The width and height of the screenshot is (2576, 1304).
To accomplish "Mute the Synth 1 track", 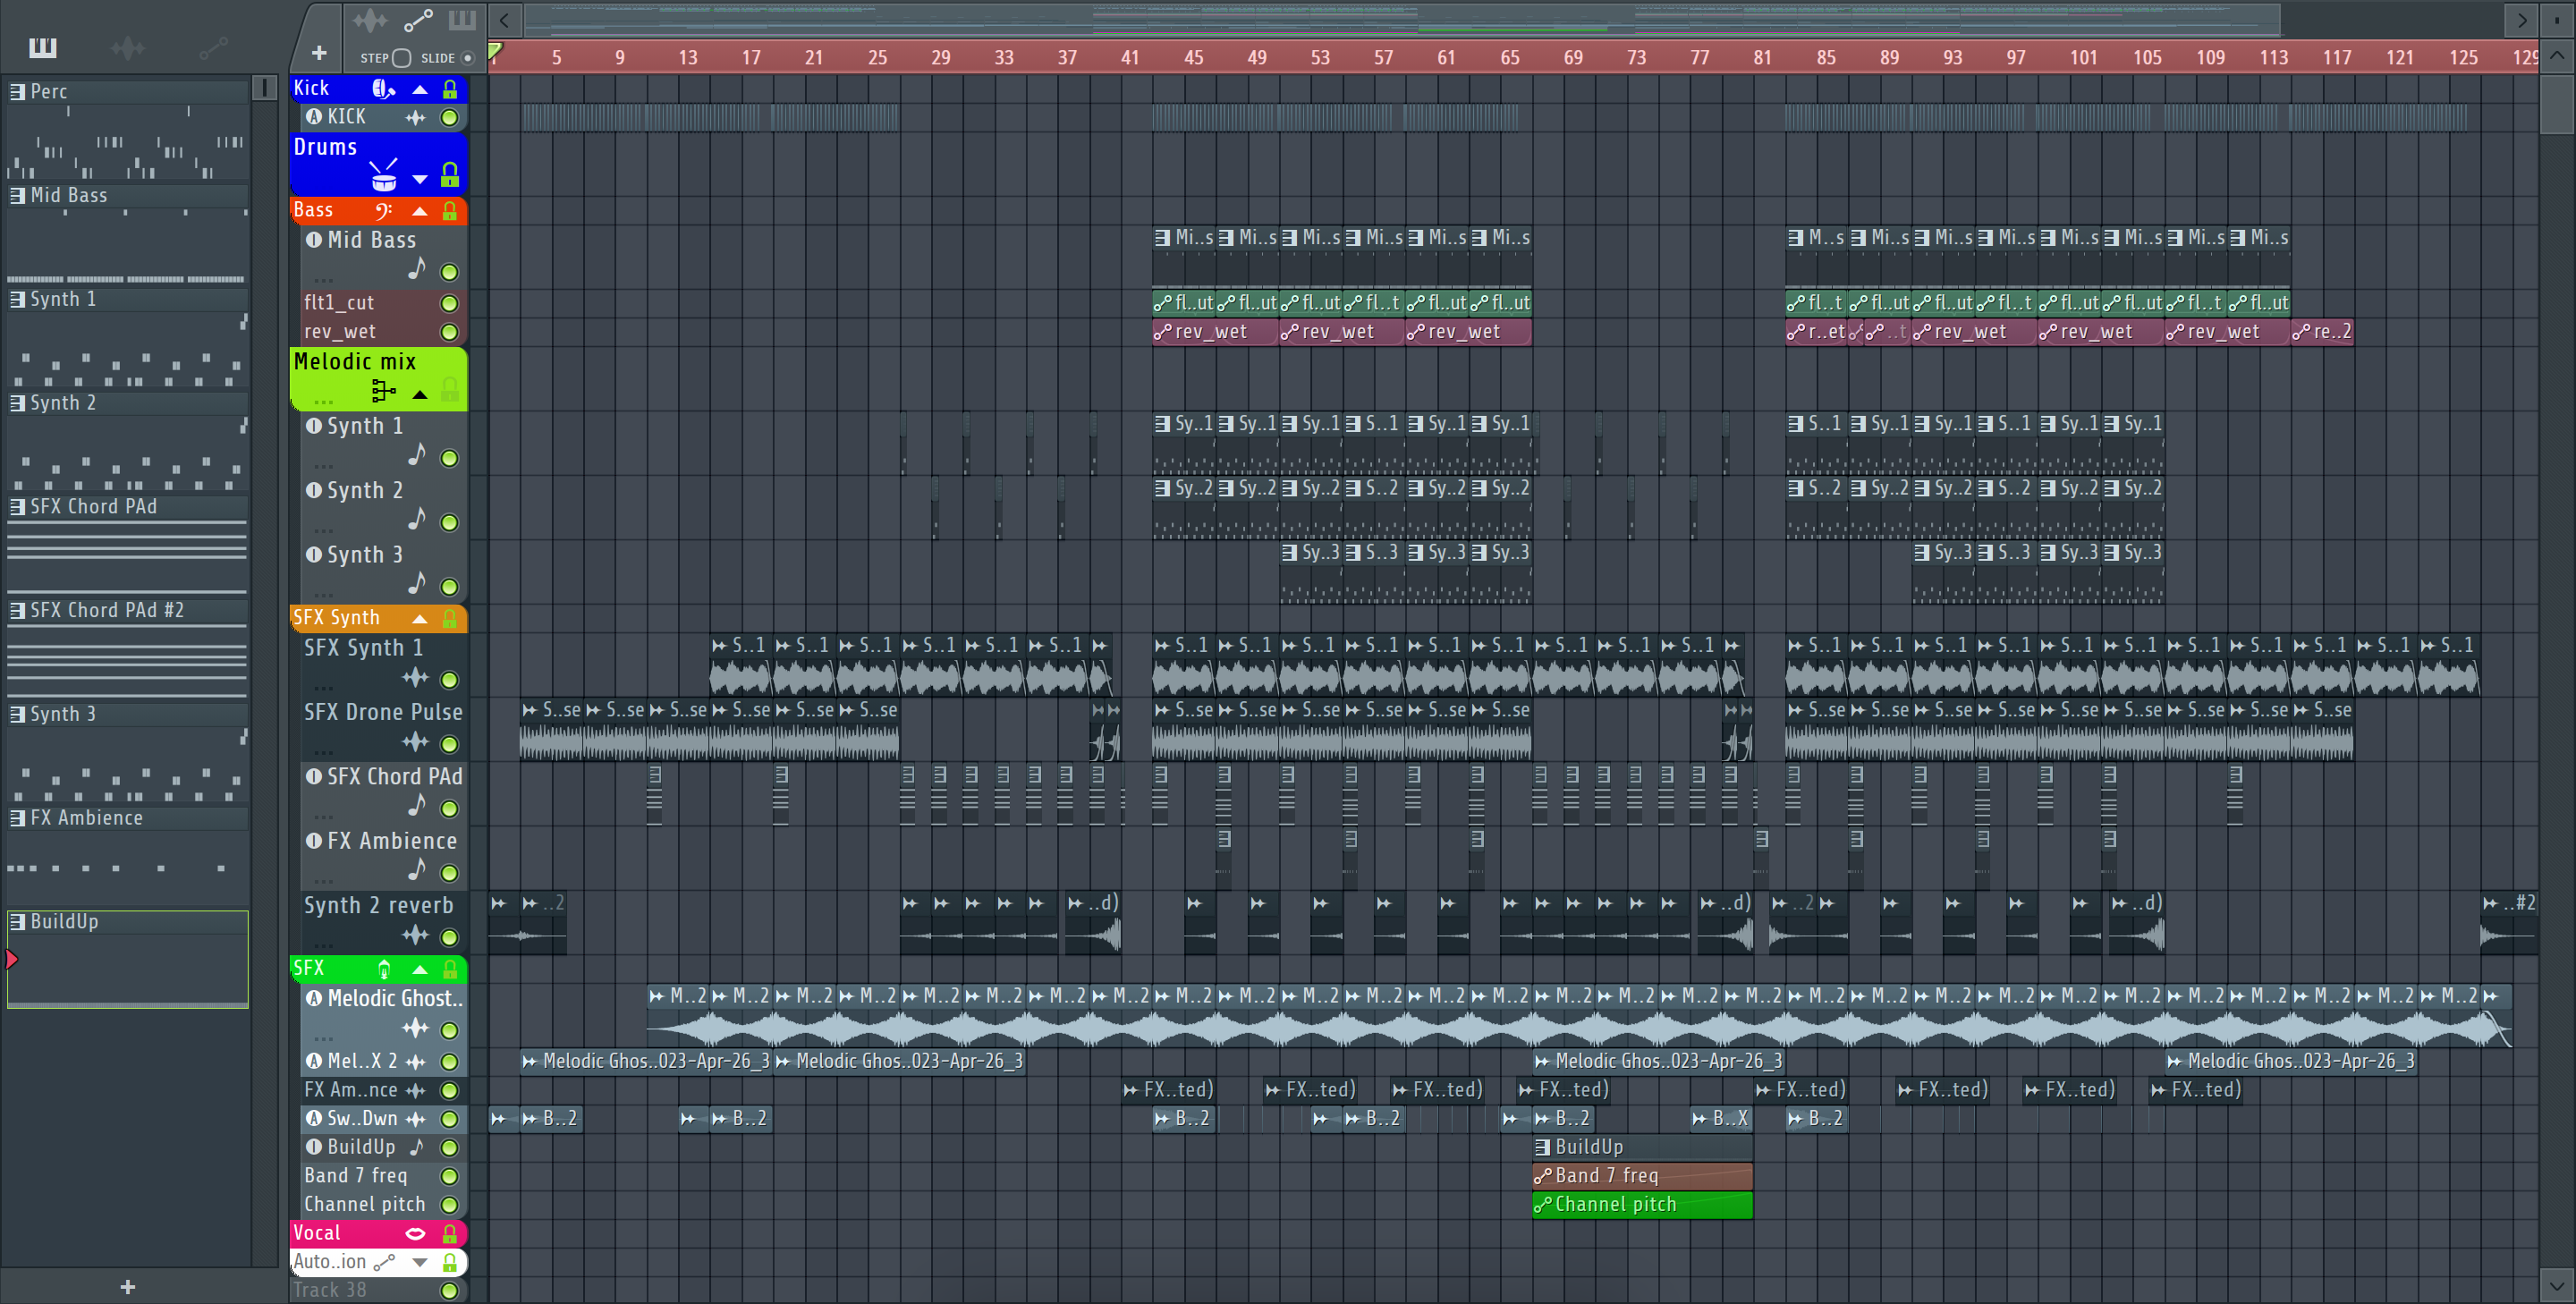I will pyautogui.click(x=450, y=458).
